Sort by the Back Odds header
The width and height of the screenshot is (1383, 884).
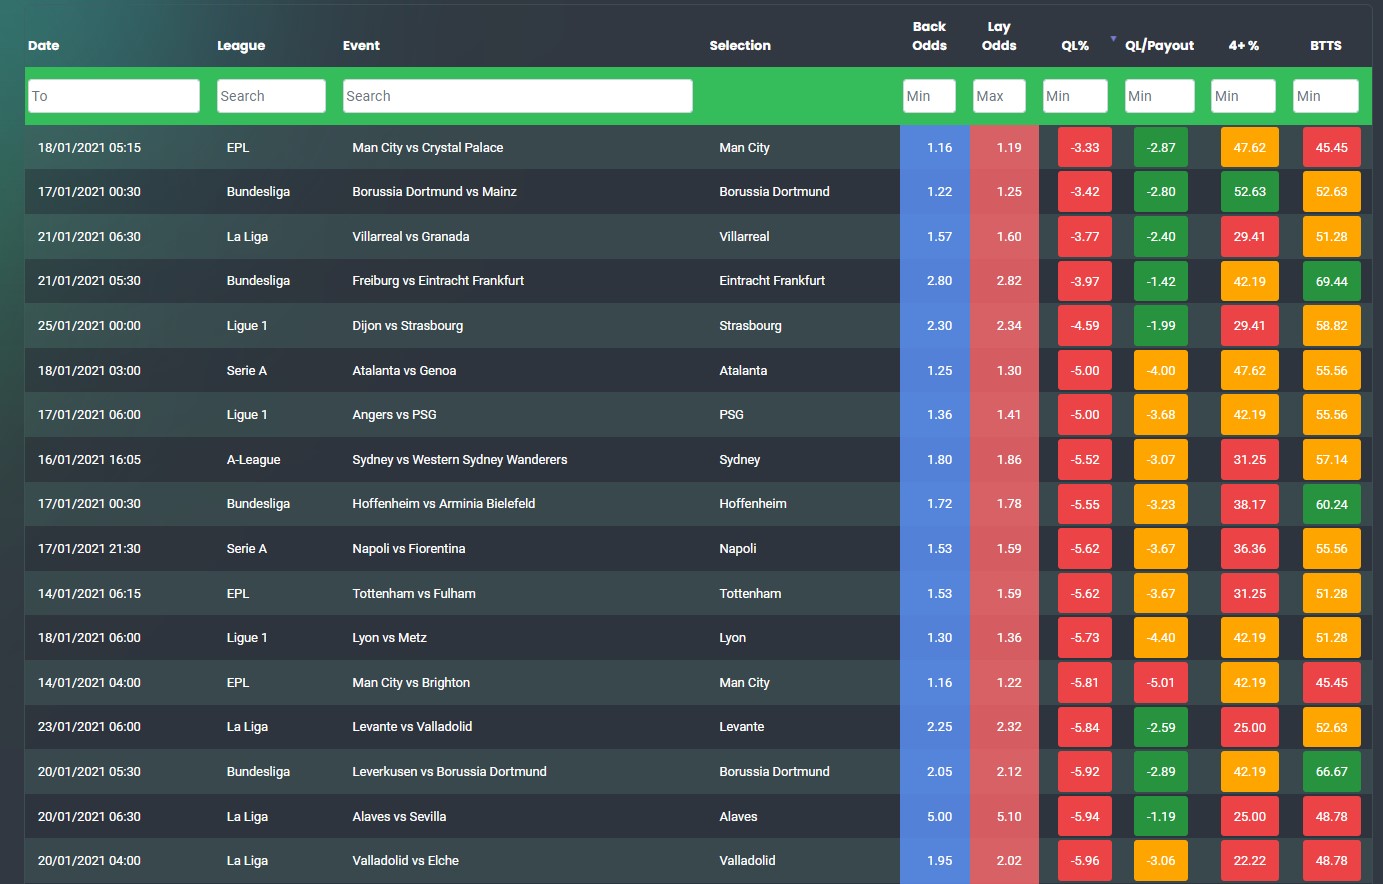point(929,36)
